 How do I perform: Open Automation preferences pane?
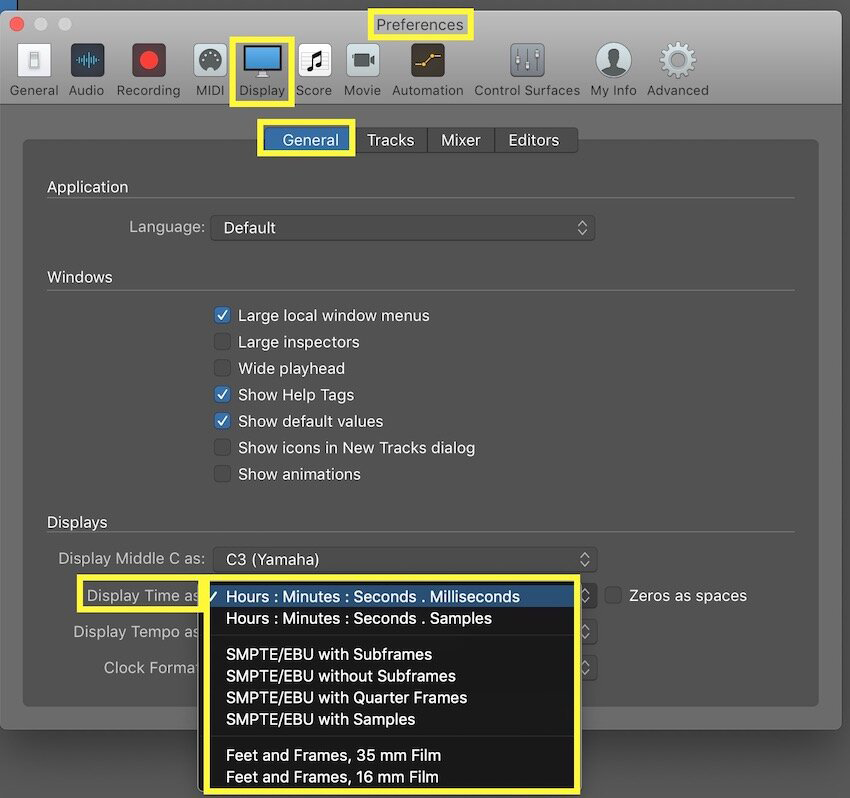(x=428, y=70)
